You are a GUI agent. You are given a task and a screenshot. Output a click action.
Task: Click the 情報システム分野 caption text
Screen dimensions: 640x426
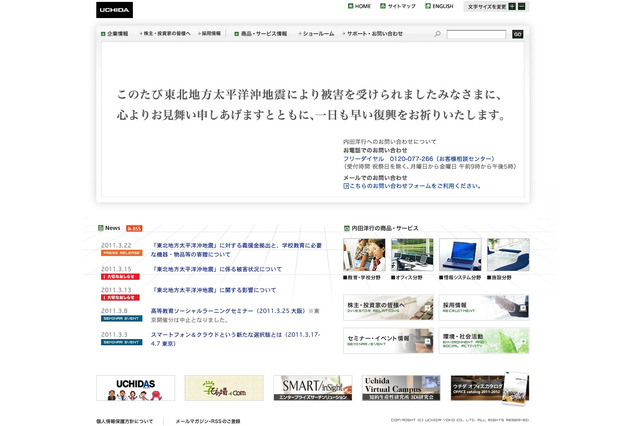(x=461, y=277)
